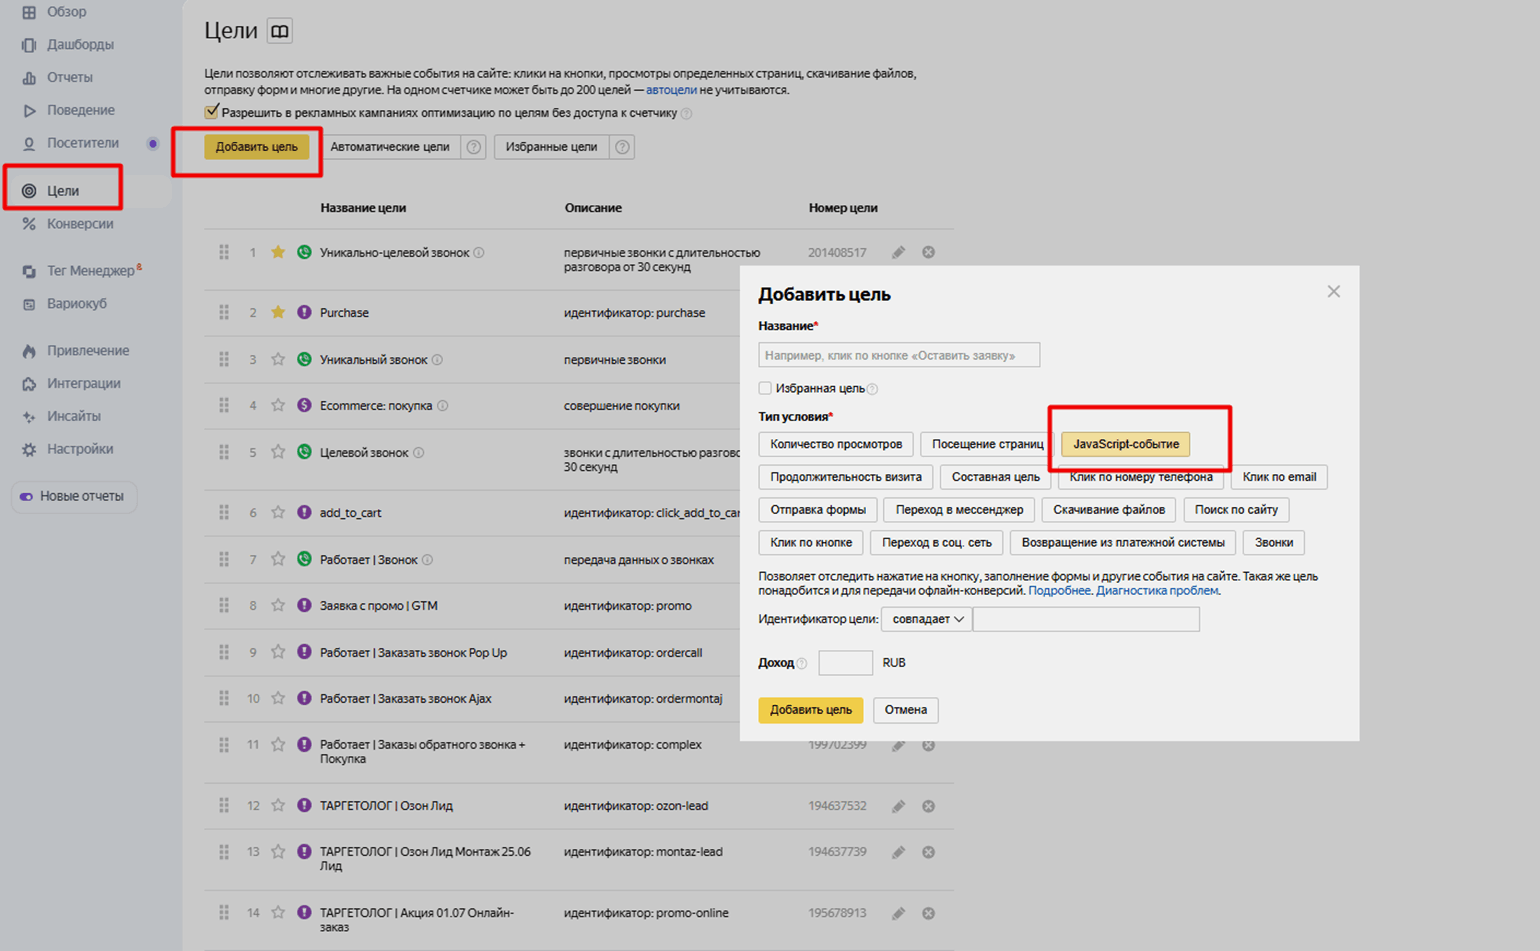Expand the совпадает condition dropdown

click(x=926, y=619)
